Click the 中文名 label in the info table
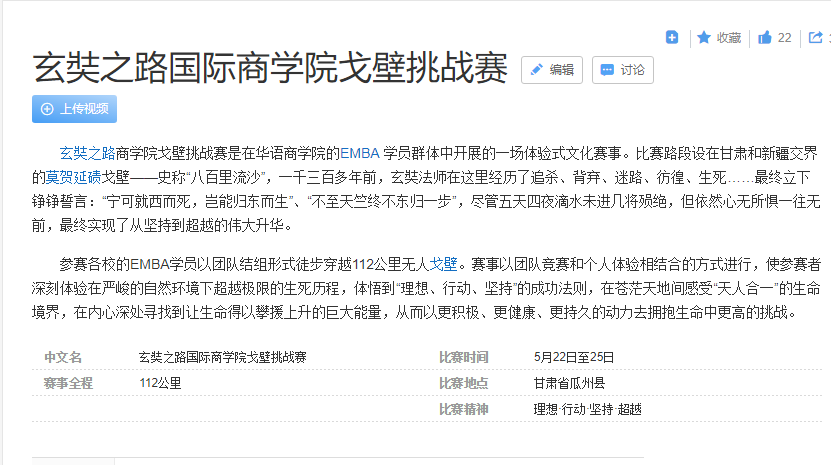Image resolution: width=831 pixels, height=465 pixels. (x=63, y=357)
